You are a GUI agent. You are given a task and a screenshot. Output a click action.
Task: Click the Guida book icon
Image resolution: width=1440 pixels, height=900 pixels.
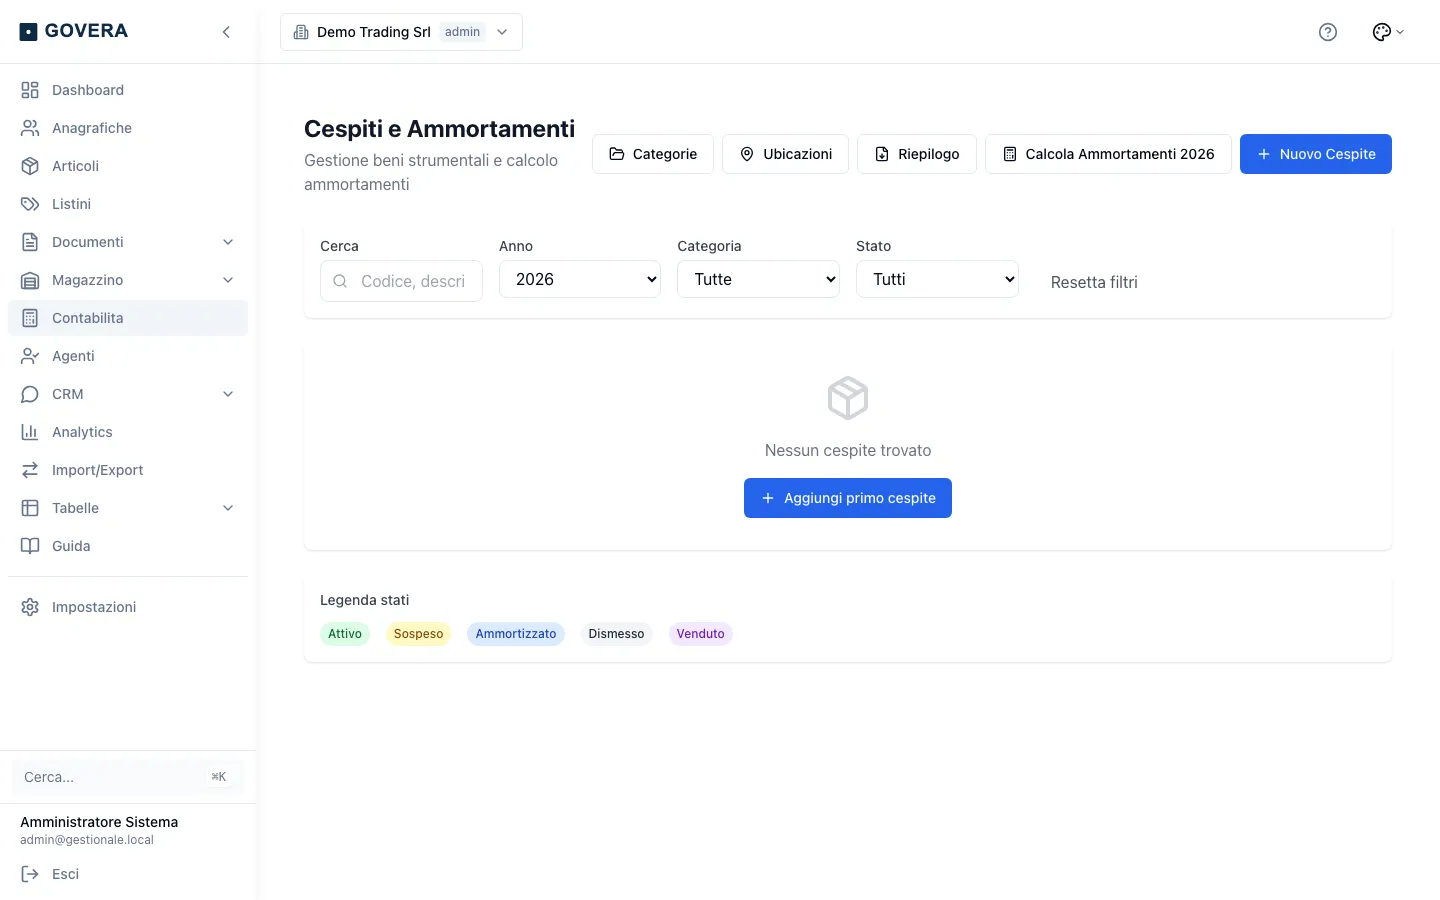[x=30, y=546]
